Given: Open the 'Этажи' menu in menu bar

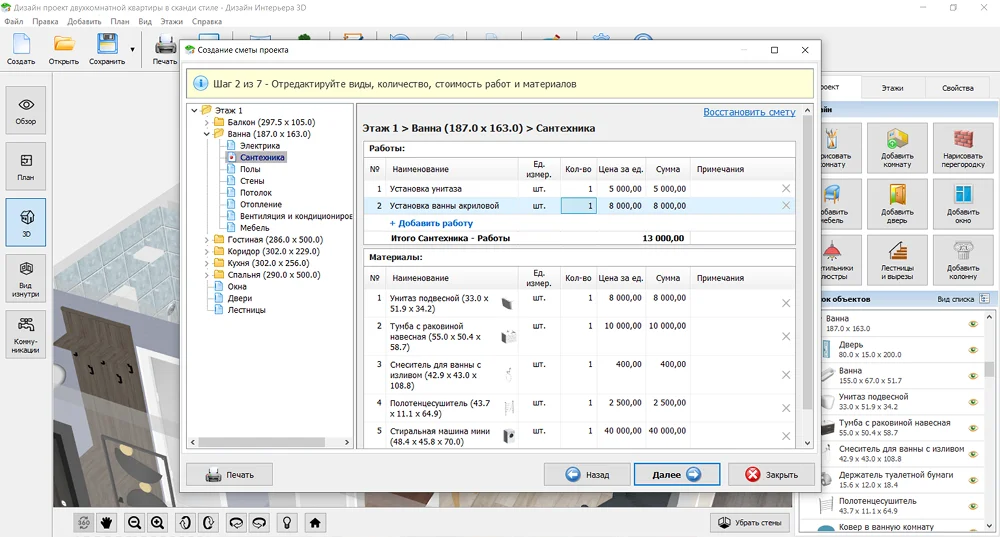Looking at the screenshot, I should (172, 21).
